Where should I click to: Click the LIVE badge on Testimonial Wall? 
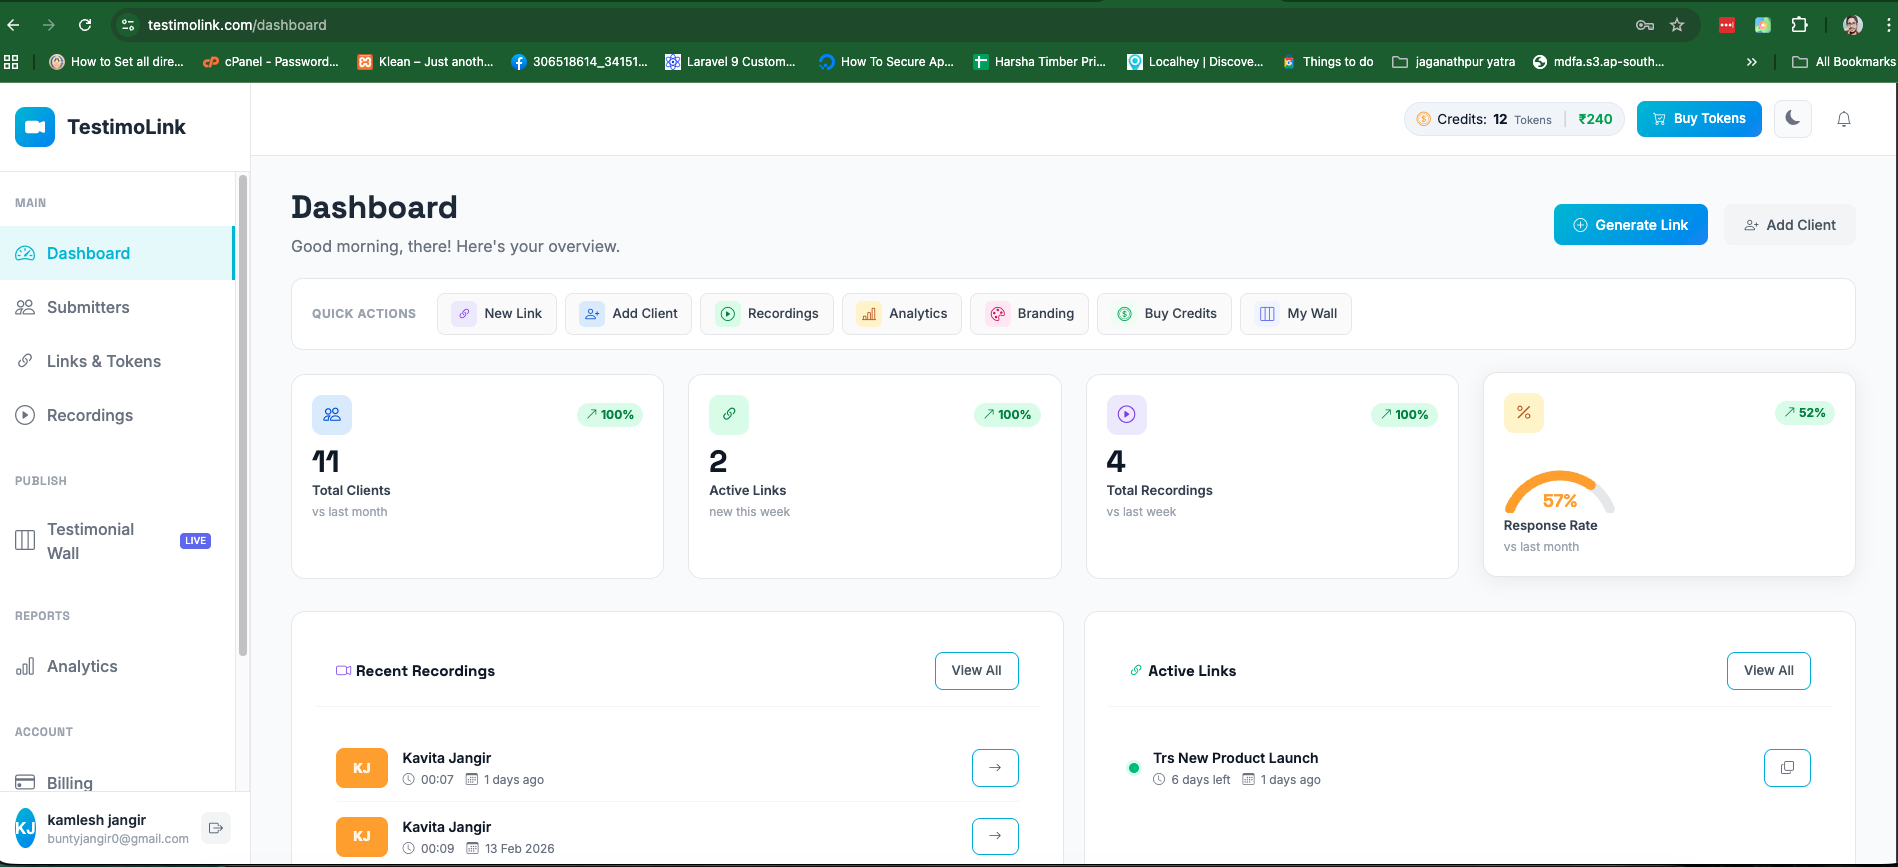point(195,541)
